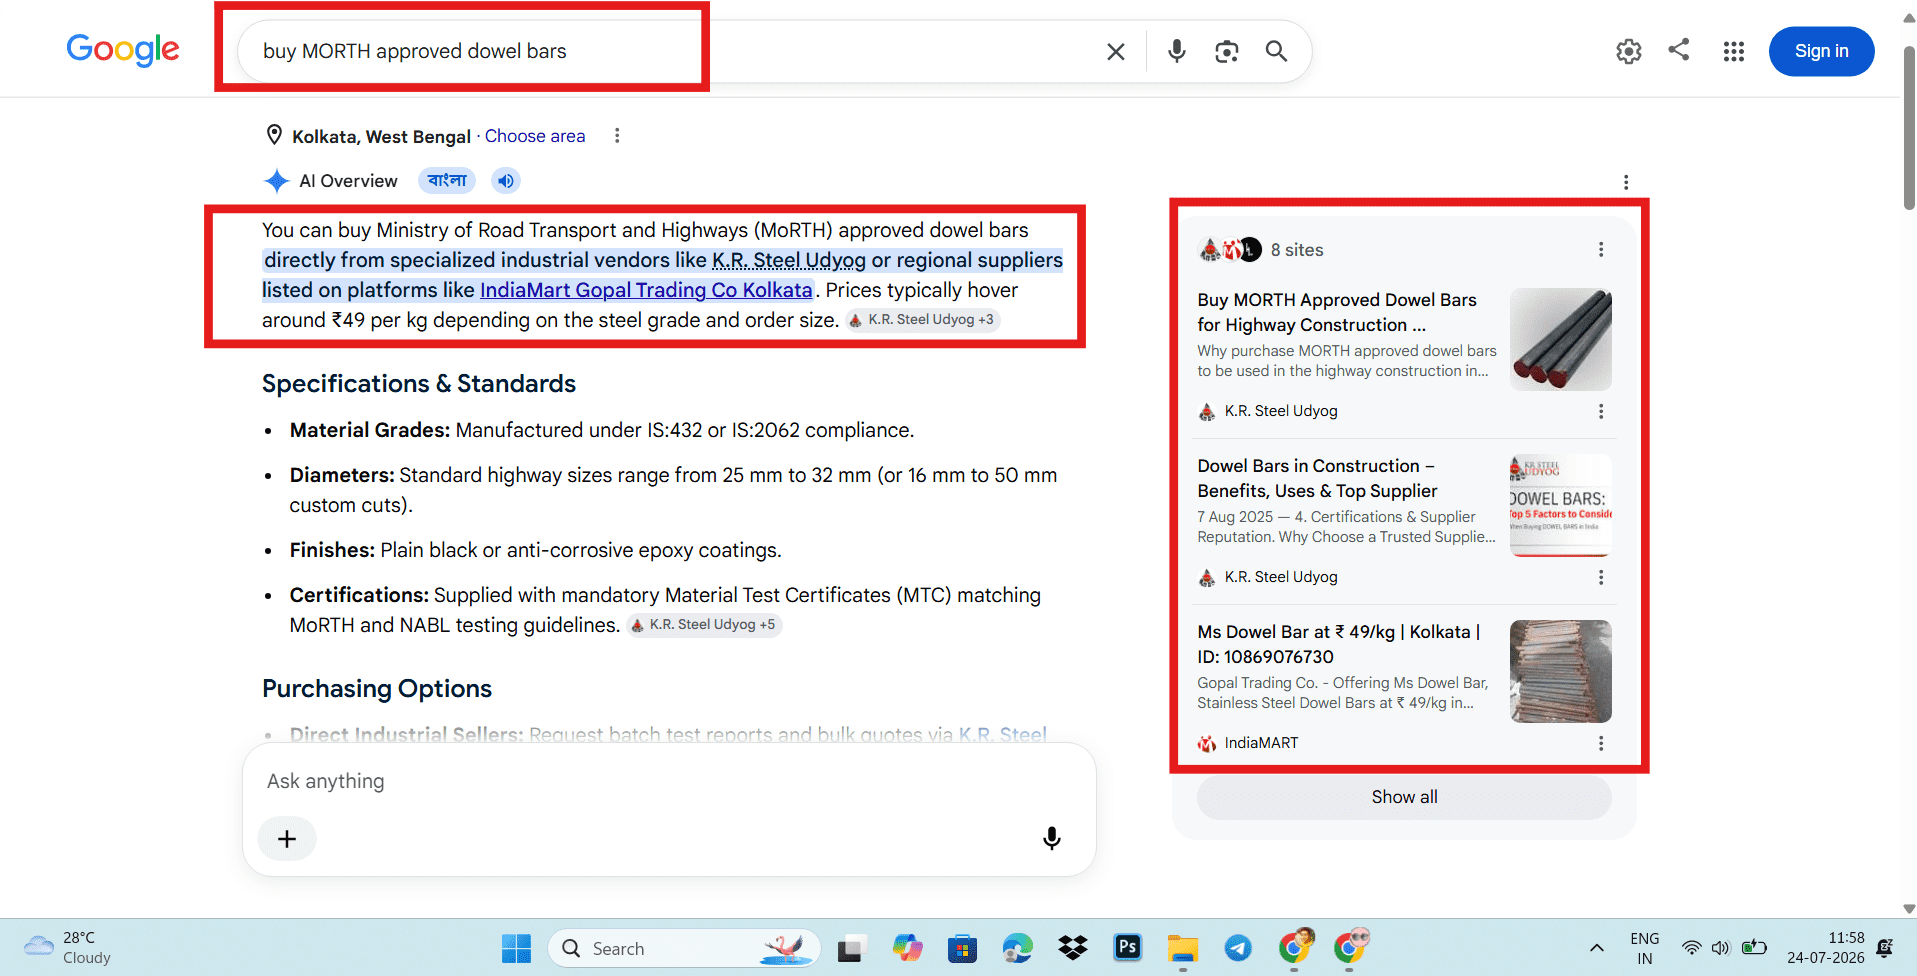Open File Explorer from taskbar
This screenshot has height=976, width=1917.
pos(1183,948)
